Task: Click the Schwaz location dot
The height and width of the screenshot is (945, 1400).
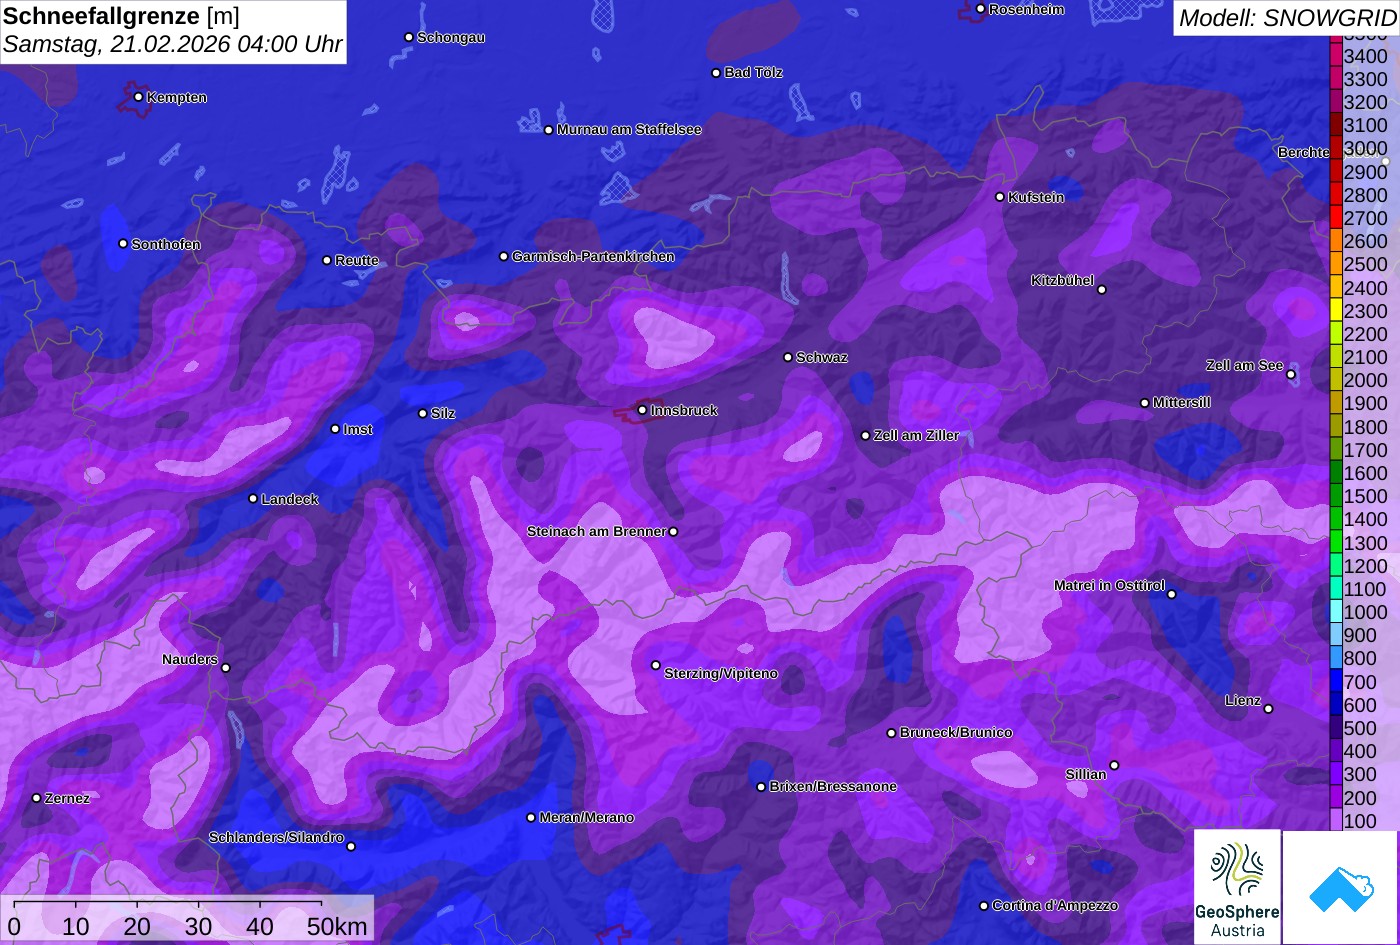Action: click(x=788, y=357)
